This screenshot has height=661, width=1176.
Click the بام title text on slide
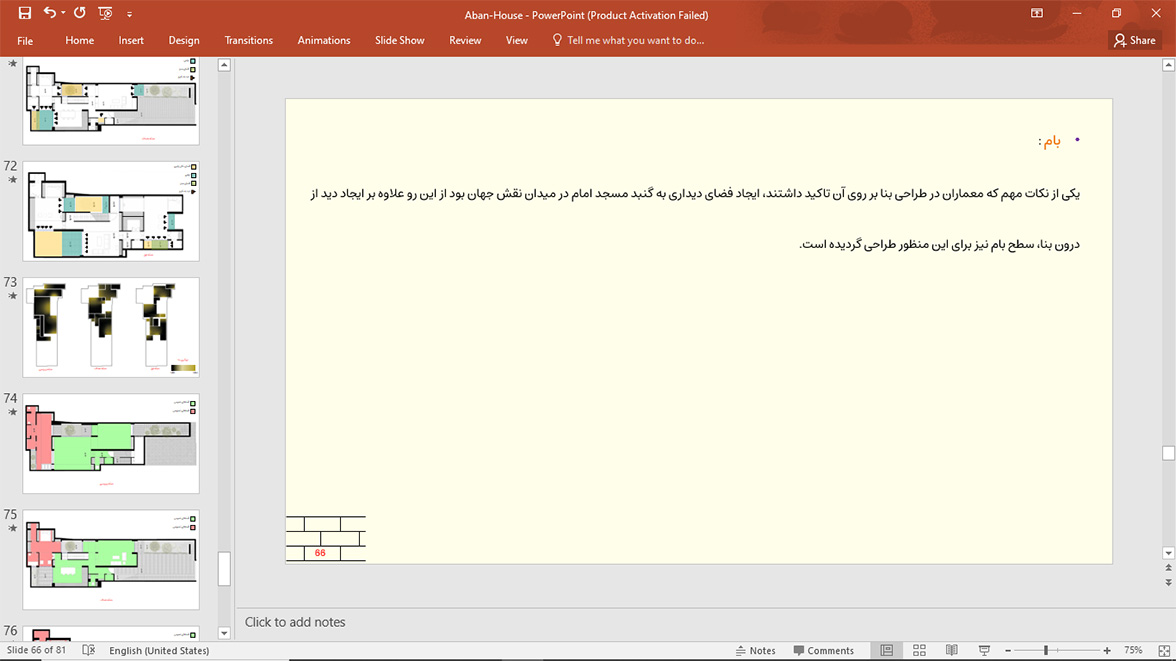click(x=1053, y=141)
